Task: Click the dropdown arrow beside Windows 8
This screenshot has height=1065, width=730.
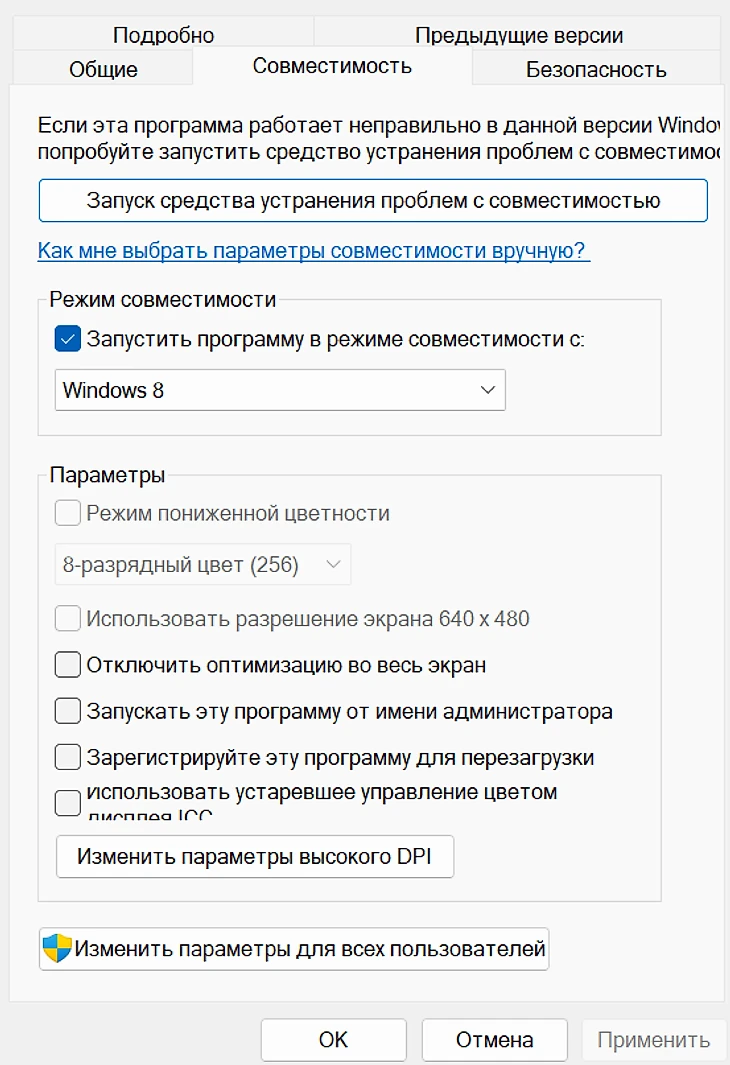Action: click(x=487, y=390)
